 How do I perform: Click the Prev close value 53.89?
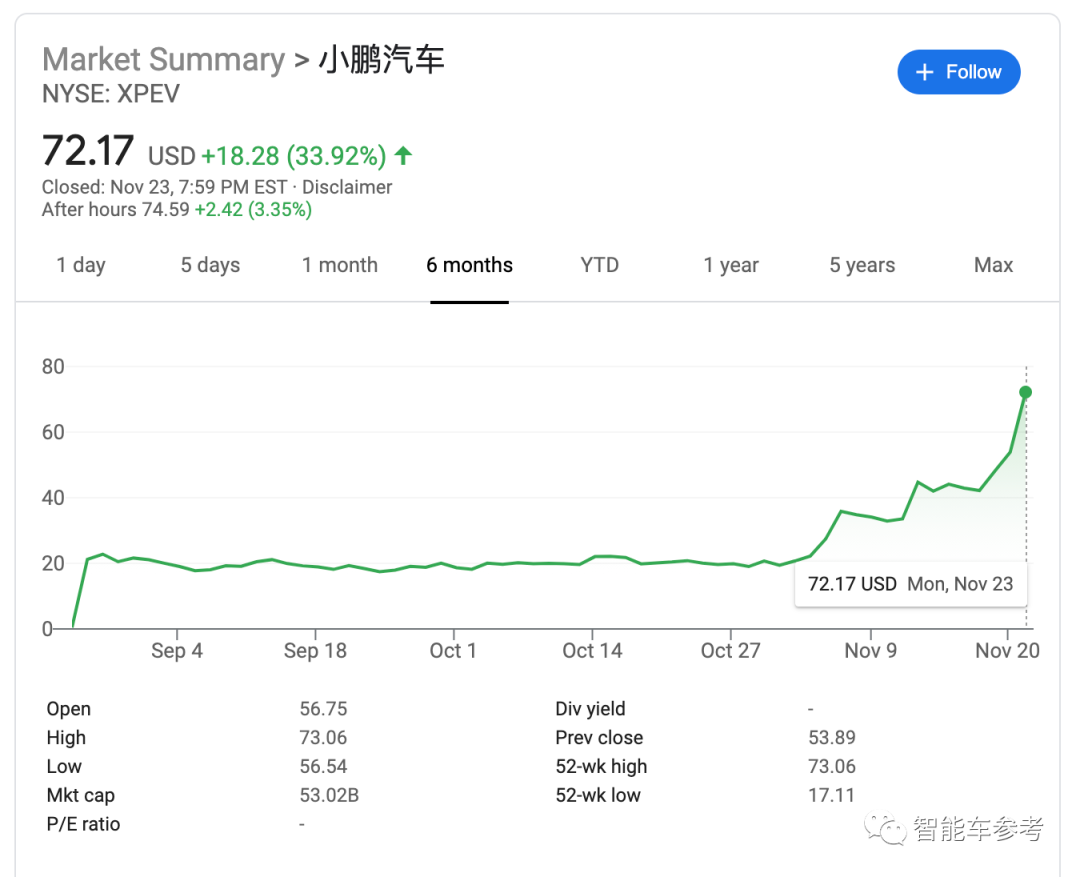click(x=832, y=738)
